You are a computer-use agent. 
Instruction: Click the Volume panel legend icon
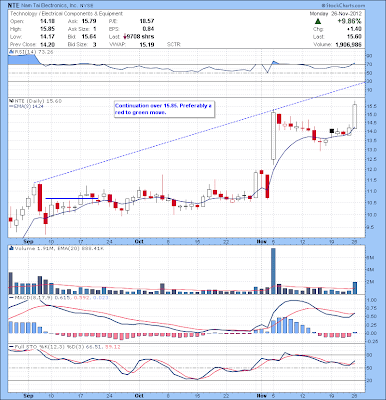[x=11, y=248]
